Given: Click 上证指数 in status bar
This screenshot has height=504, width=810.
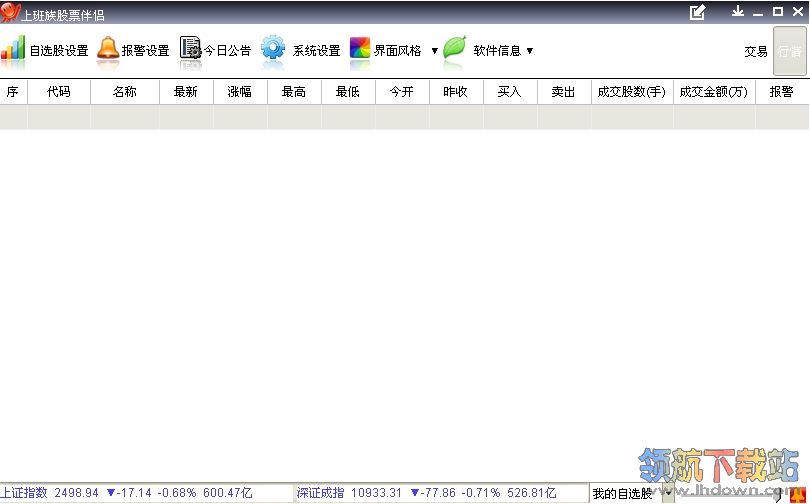Looking at the screenshot, I should pyautogui.click(x=24, y=493).
